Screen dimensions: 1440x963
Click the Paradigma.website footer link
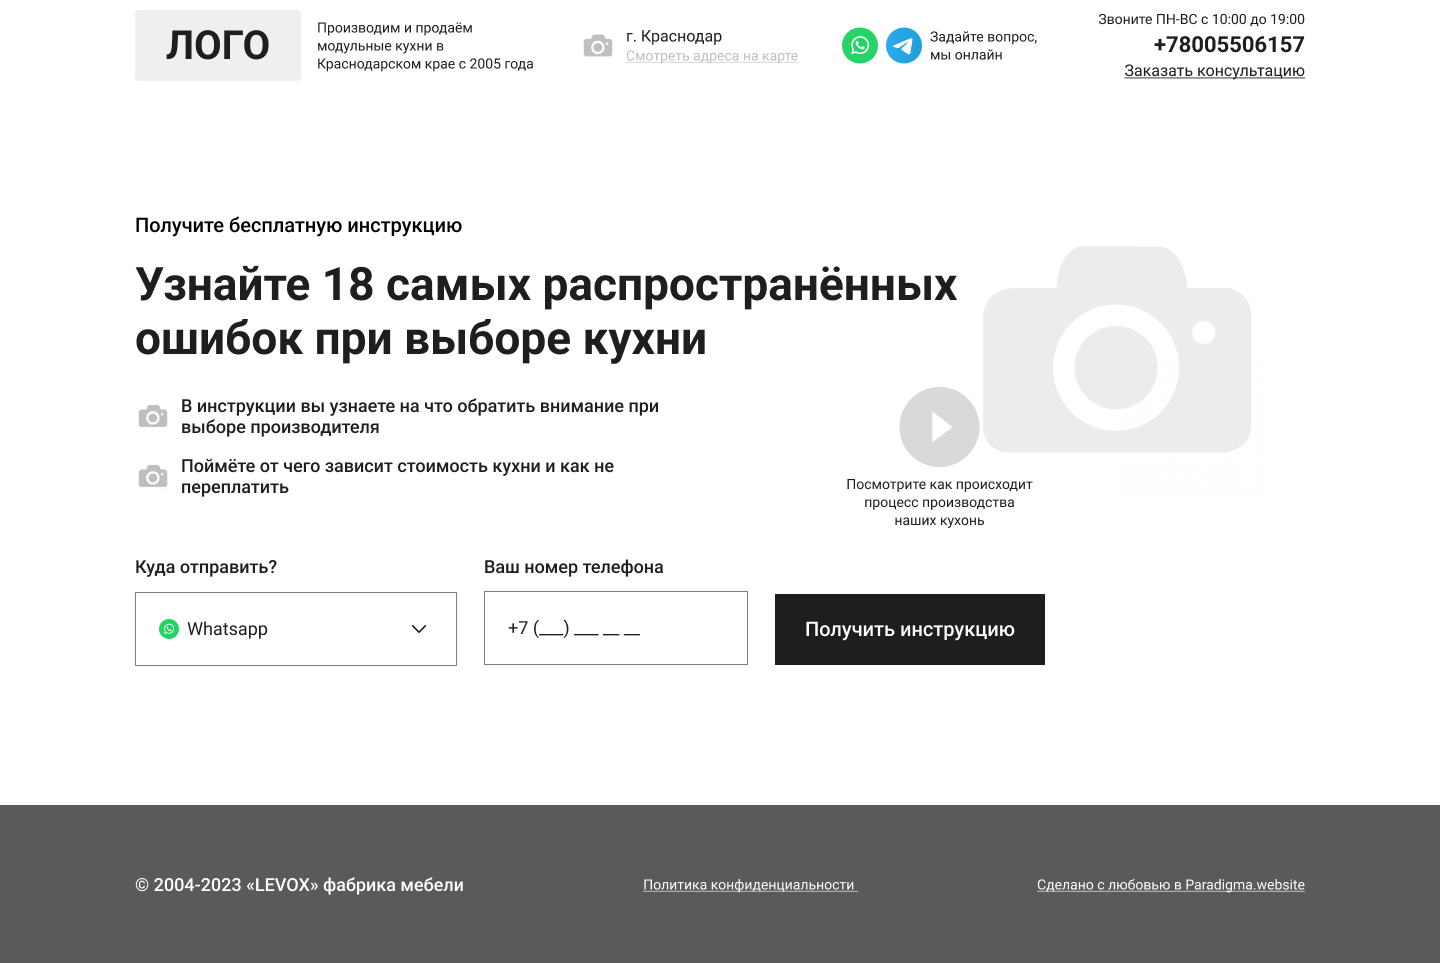(x=1171, y=885)
